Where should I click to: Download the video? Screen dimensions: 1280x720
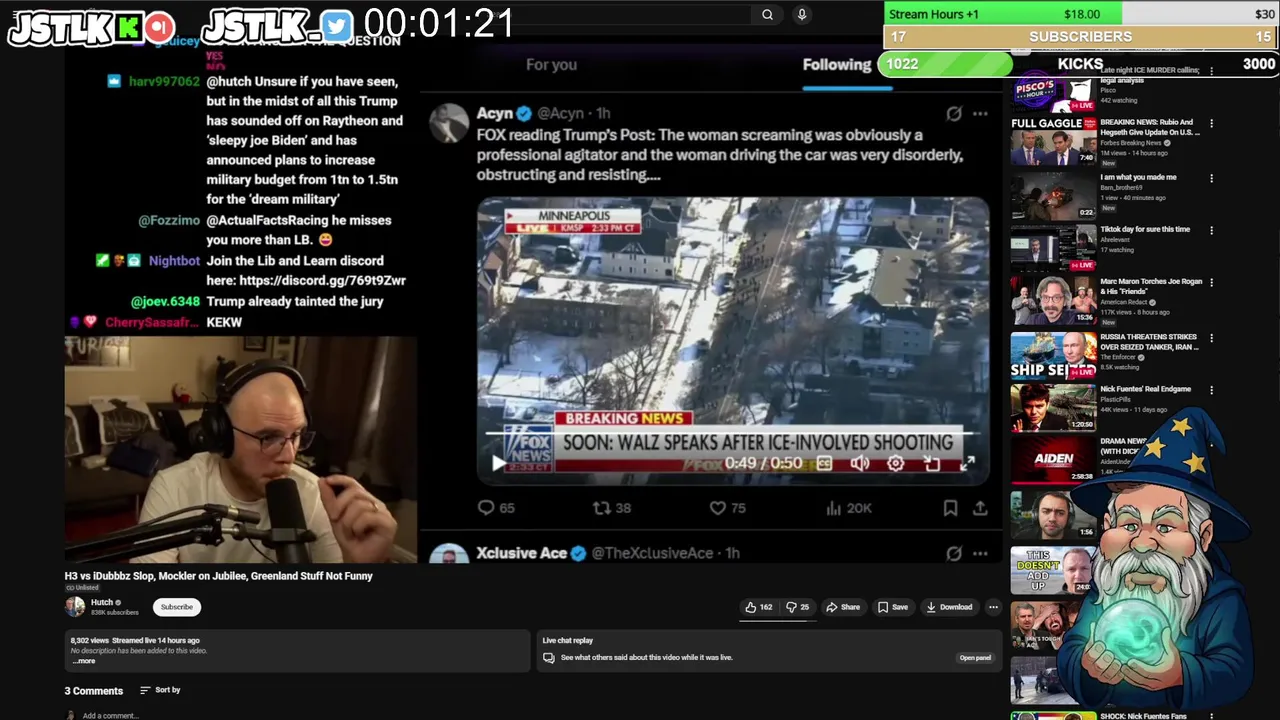click(949, 607)
